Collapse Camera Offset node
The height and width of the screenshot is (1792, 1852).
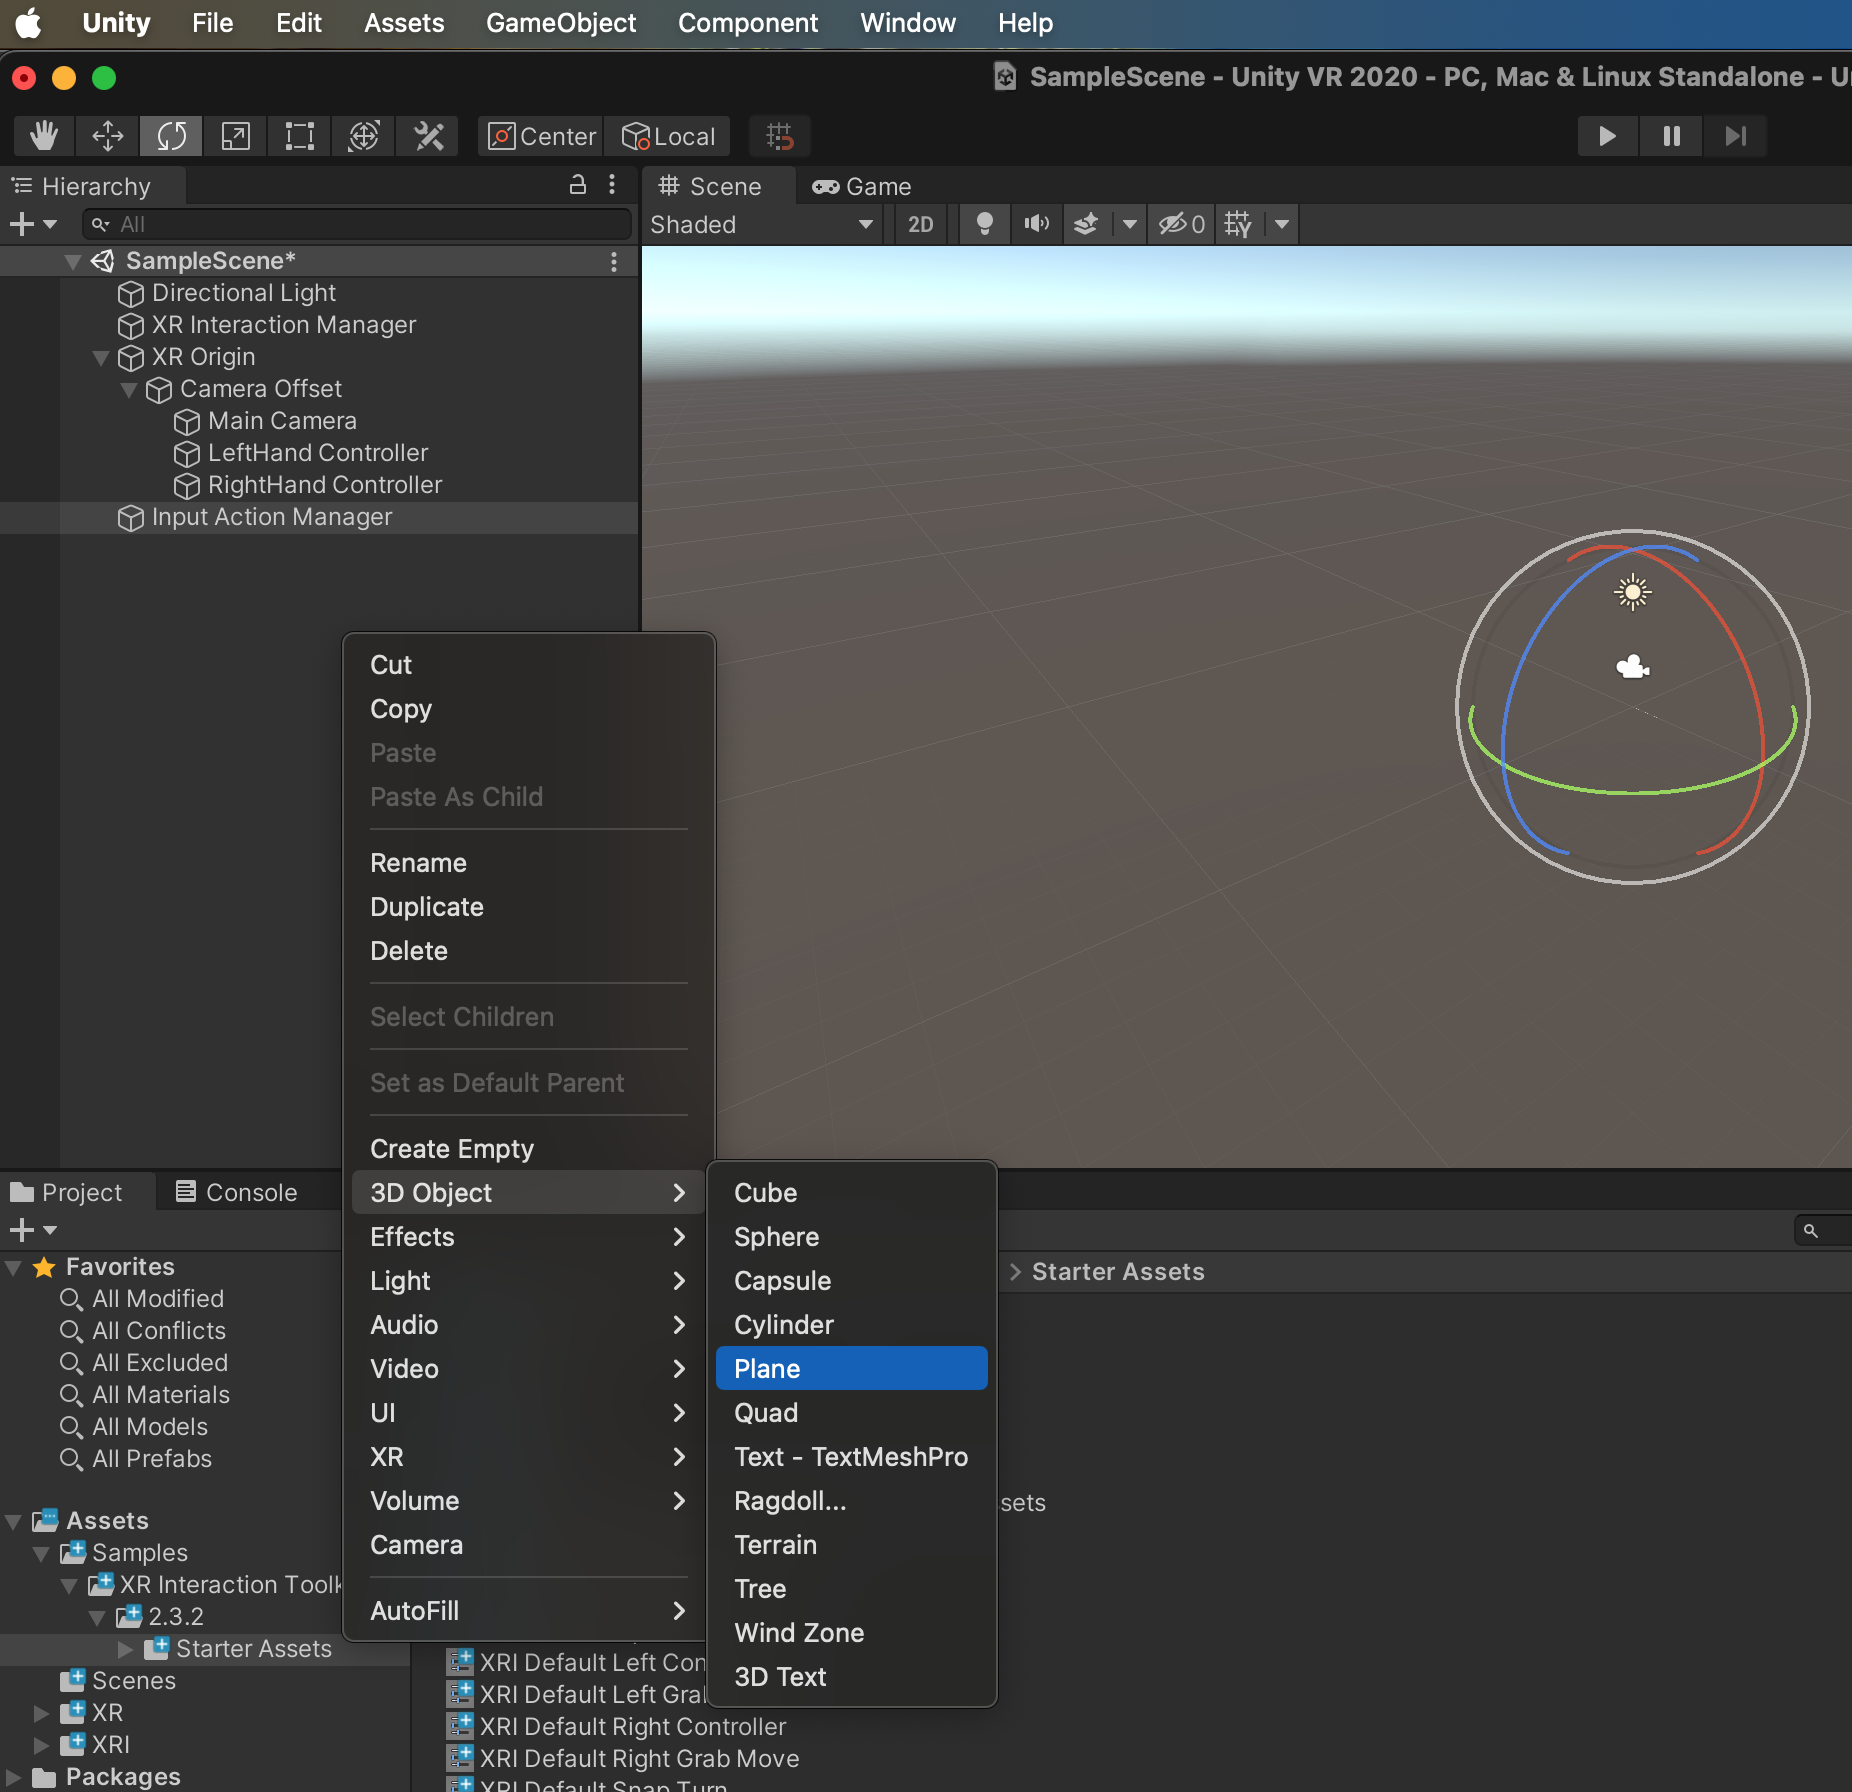tap(128, 390)
